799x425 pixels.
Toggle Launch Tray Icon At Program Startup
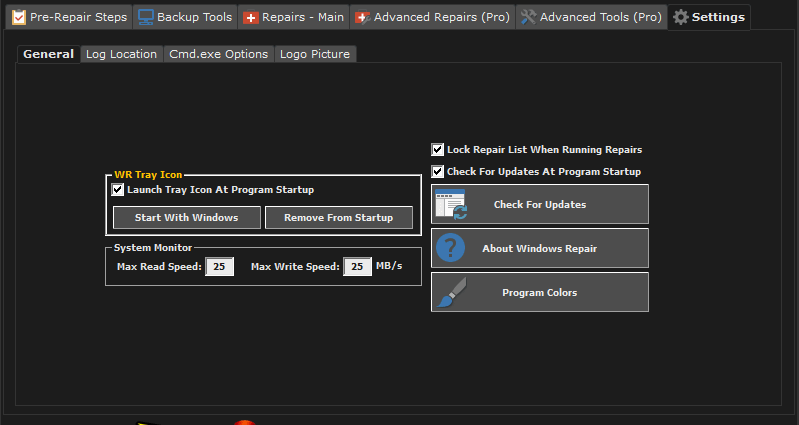118,190
